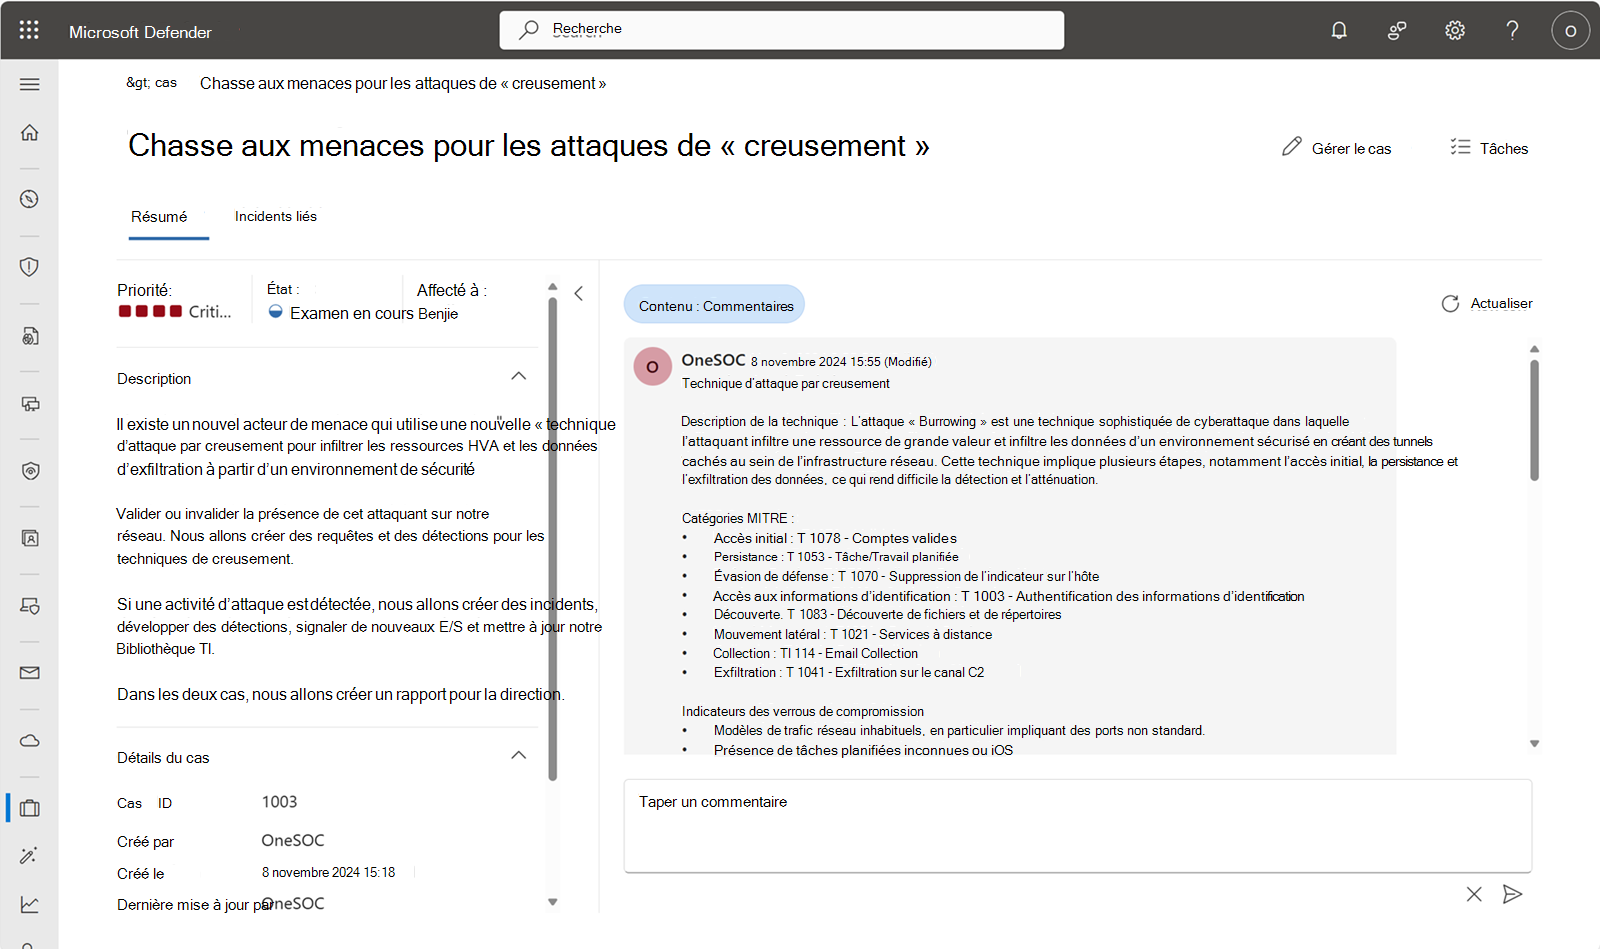
Task: Open Help with the question mark icon
Action: coord(1512,30)
